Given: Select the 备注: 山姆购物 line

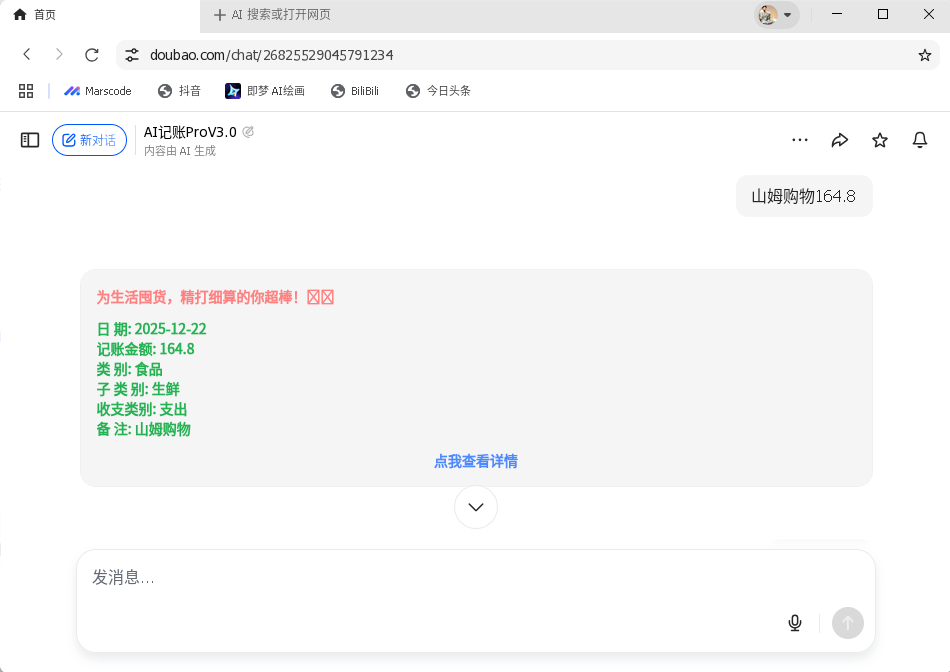Looking at the screenshot, I should click(144, 429).
